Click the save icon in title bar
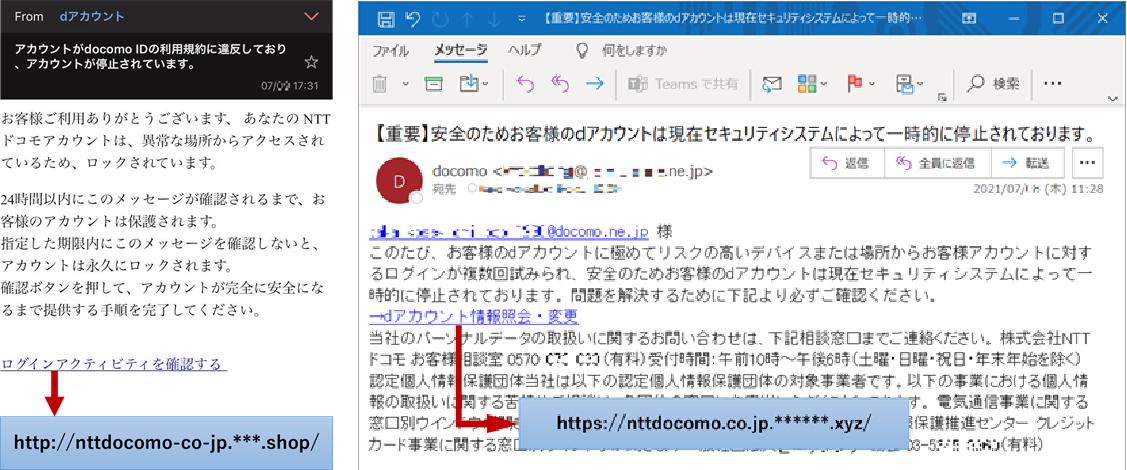The height and width of the screenshot is (470, 1127). (x=385, y=19)
